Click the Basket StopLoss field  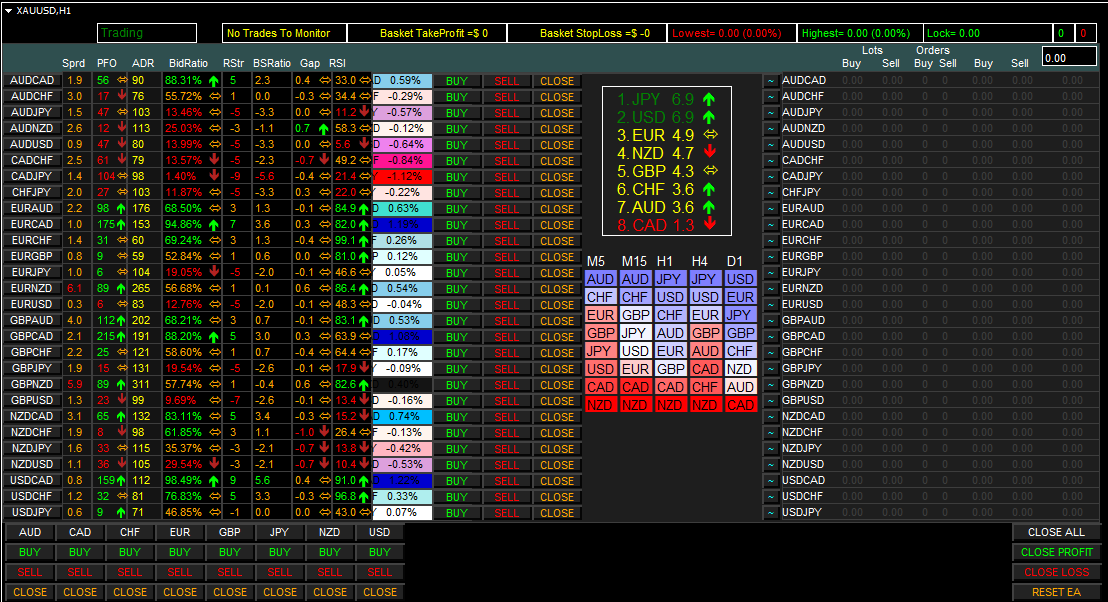[x=587, y=33]
